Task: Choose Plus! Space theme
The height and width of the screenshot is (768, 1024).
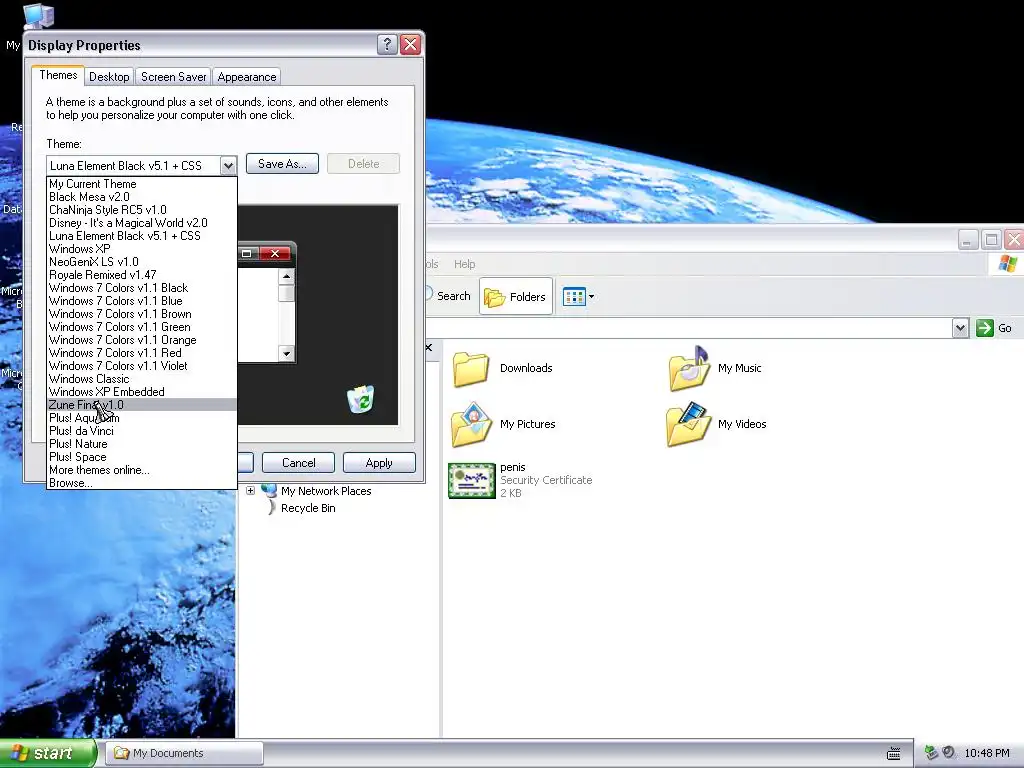Action: click(142, 458)
